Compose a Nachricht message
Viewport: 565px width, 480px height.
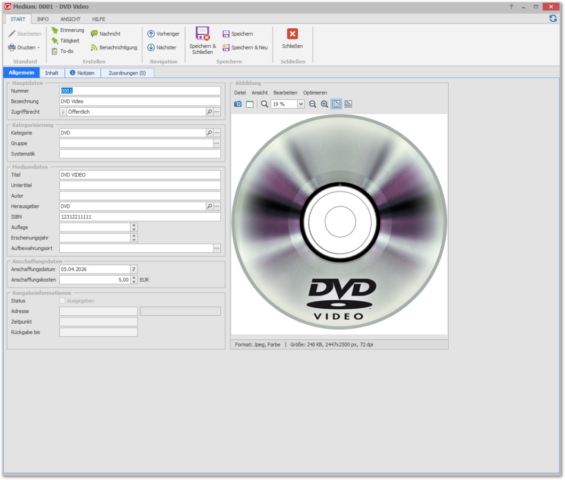point(106,34)
